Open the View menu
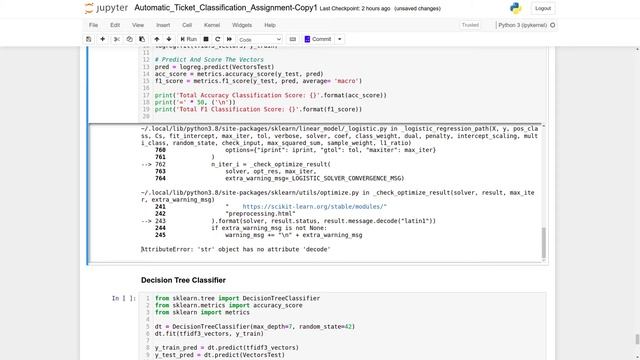640x360 pixels. 138,25
